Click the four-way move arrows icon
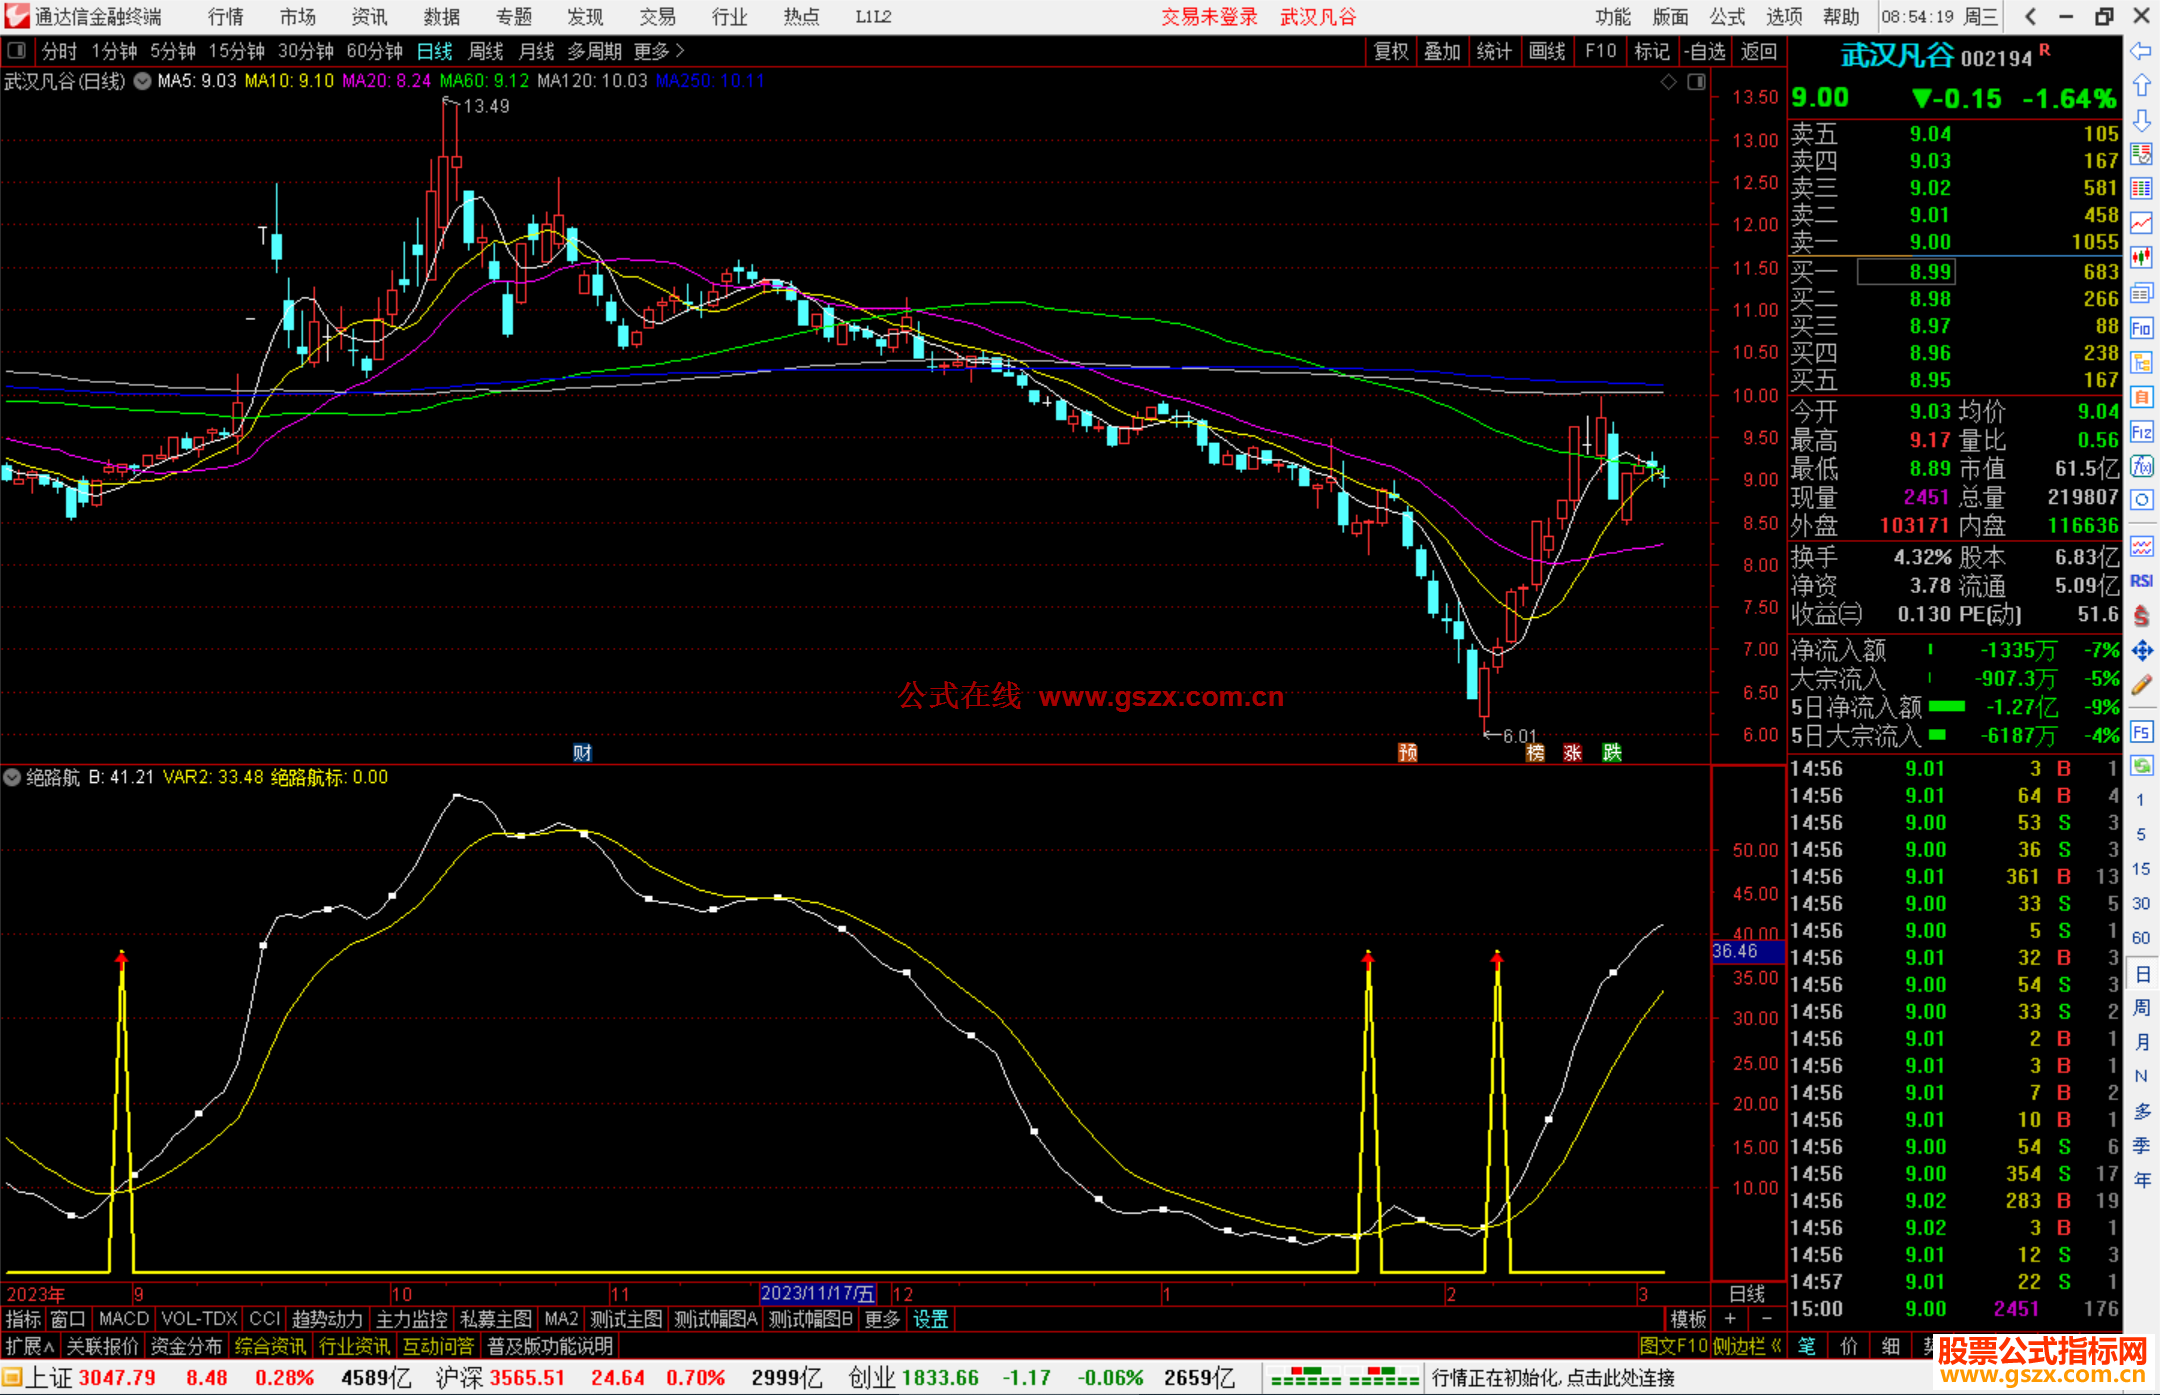Viewport: 2160px width, 1395px height. (x=2141, y=651)
